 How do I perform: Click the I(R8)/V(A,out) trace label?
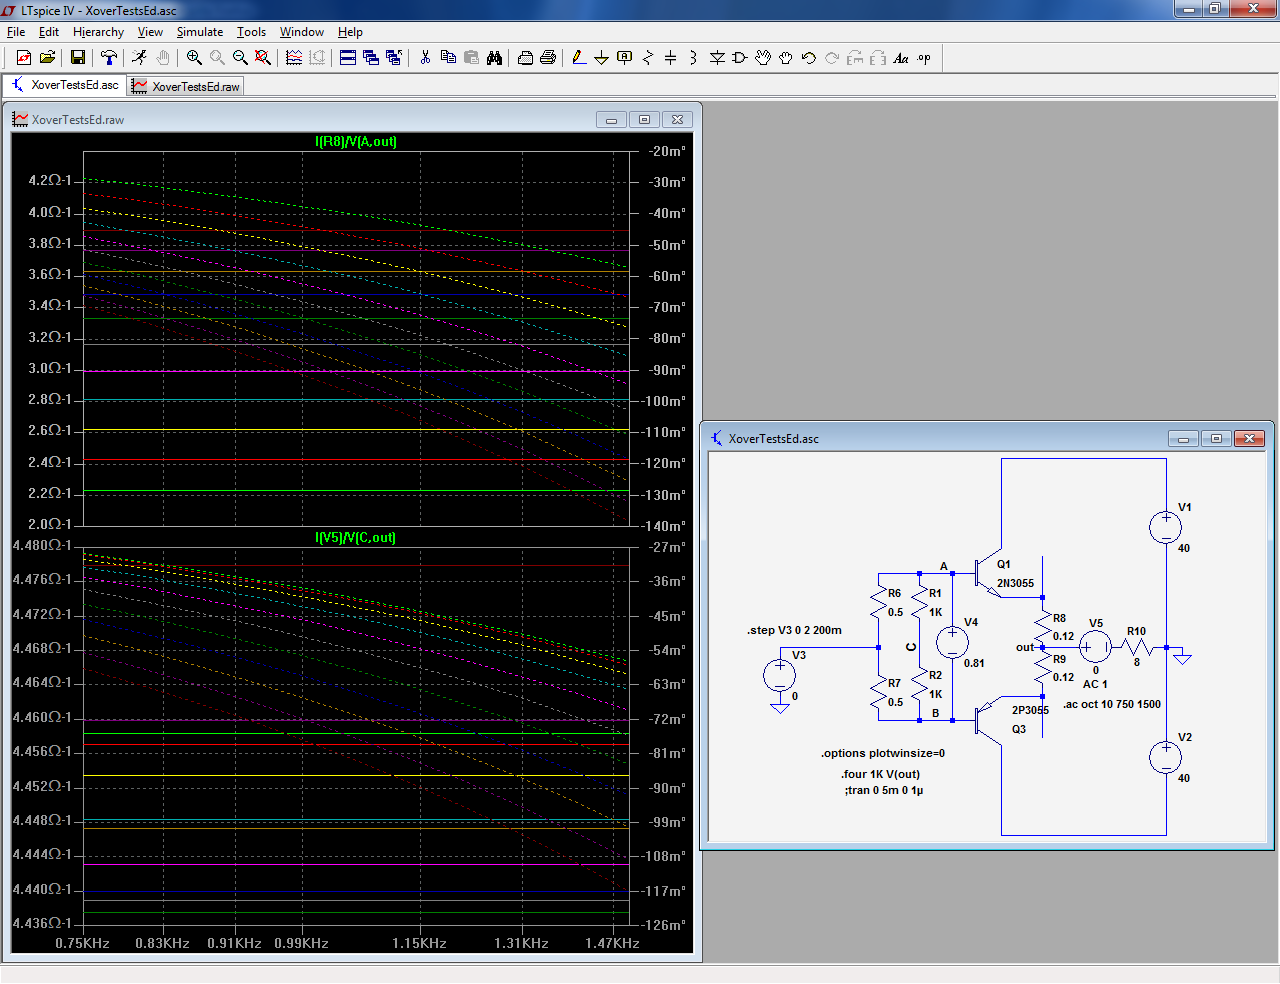[356, 141]
